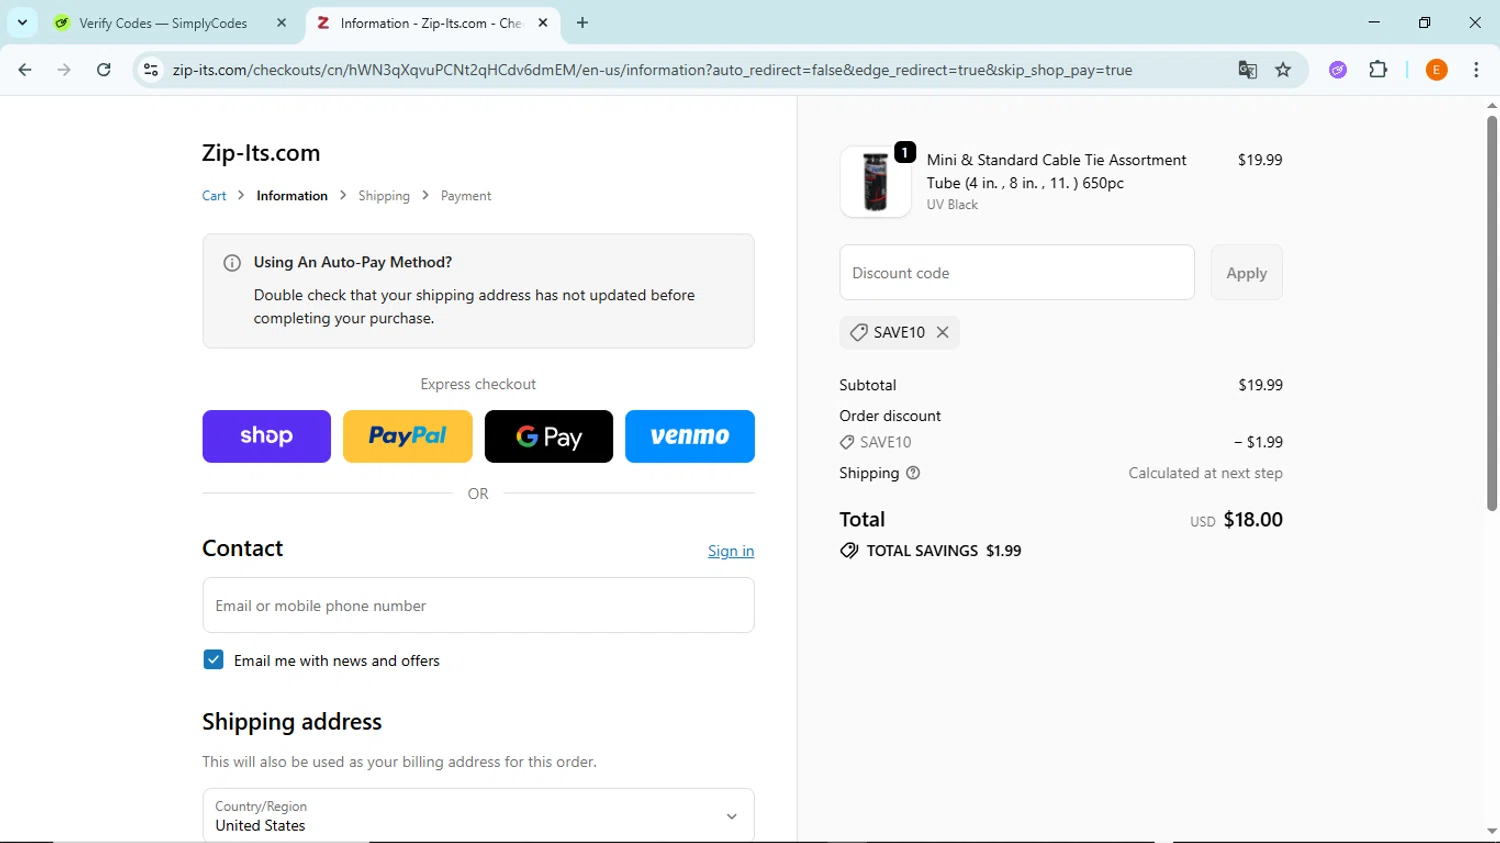The image size is (1500, 843).
Task: Click TOTAL SAVINGS tag icon
Action: (849, 551)
